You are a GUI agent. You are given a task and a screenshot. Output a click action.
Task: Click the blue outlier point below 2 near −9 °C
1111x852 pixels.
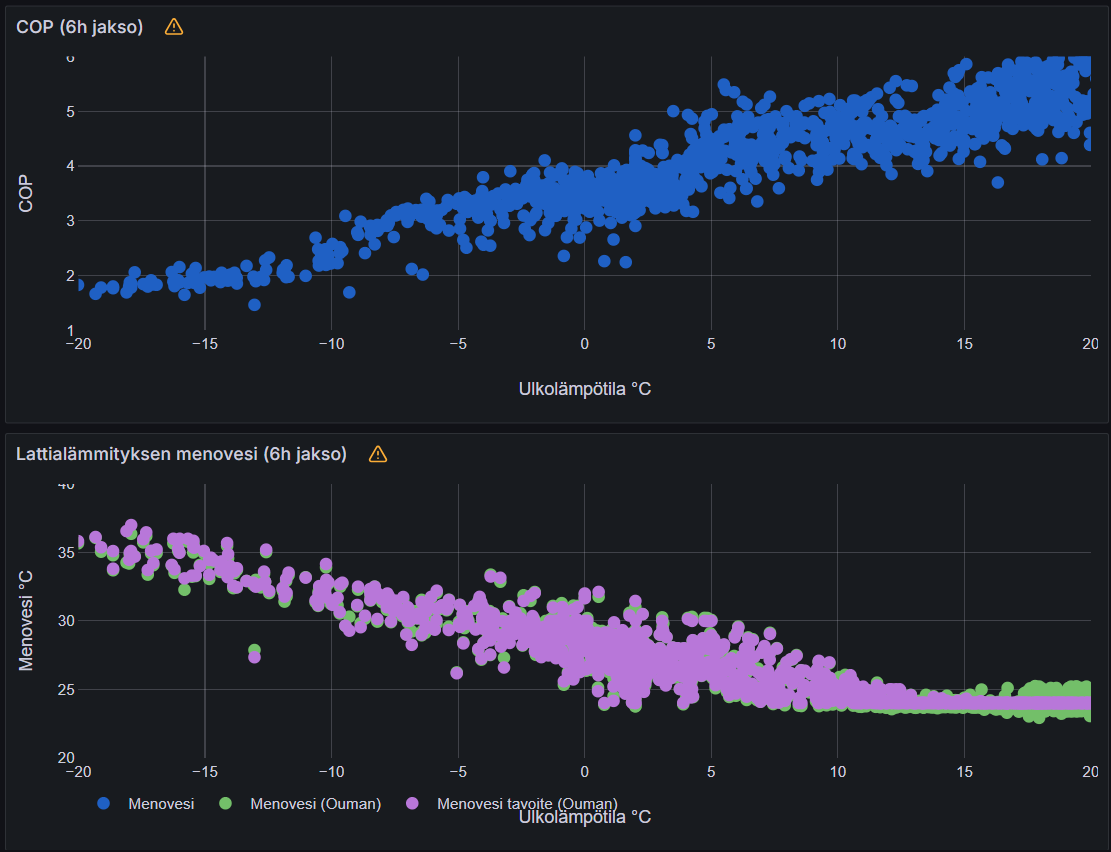tap(349, 292)
